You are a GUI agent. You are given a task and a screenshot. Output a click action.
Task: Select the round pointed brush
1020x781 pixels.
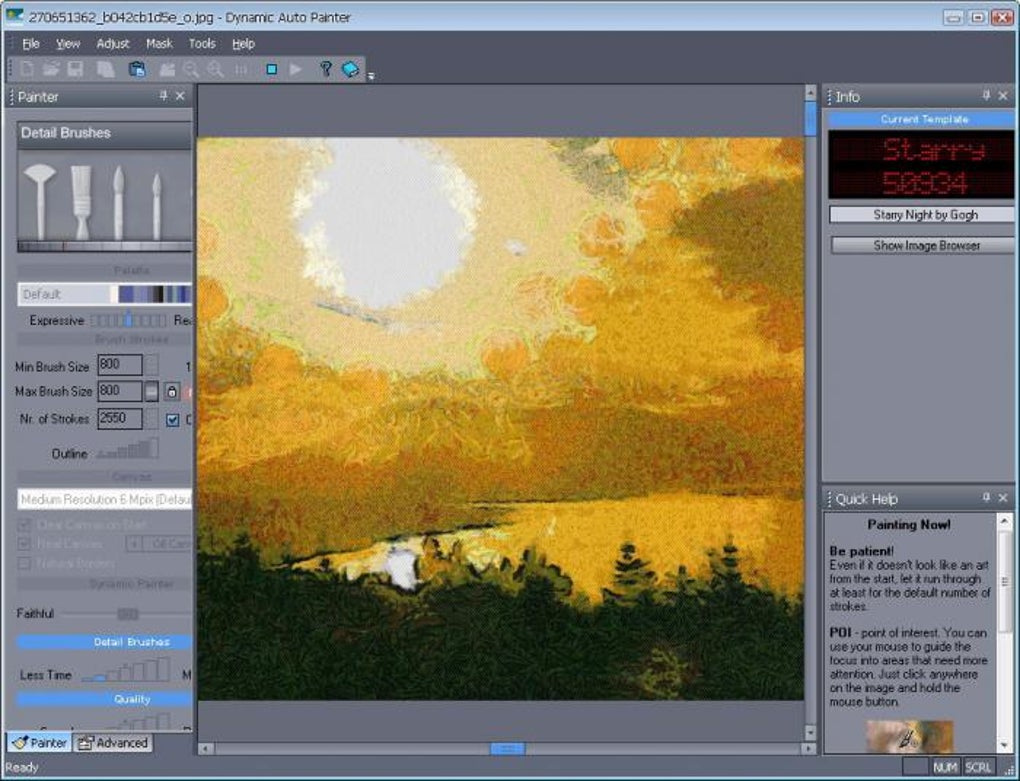pyautogui.click(x=118, y=202)
